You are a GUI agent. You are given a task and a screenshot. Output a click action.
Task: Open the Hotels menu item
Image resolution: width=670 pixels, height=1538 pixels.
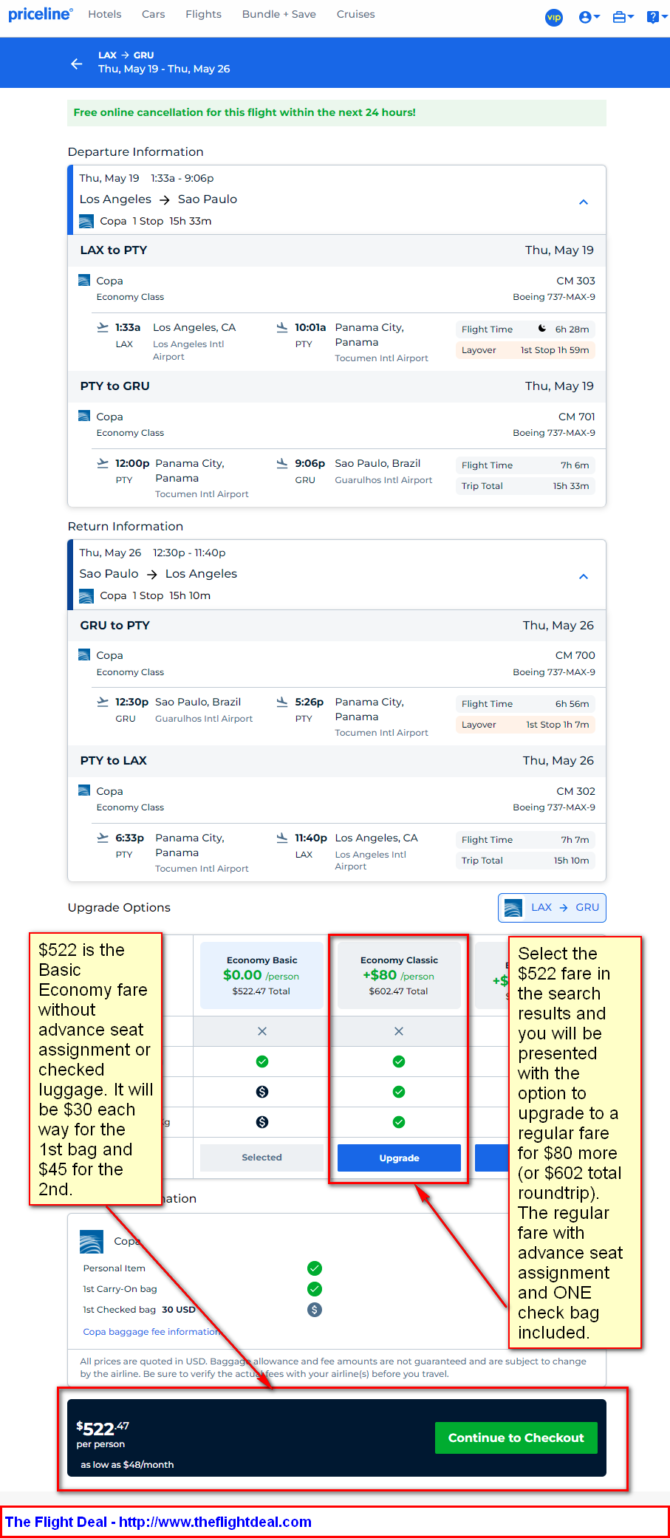point(105,15)
